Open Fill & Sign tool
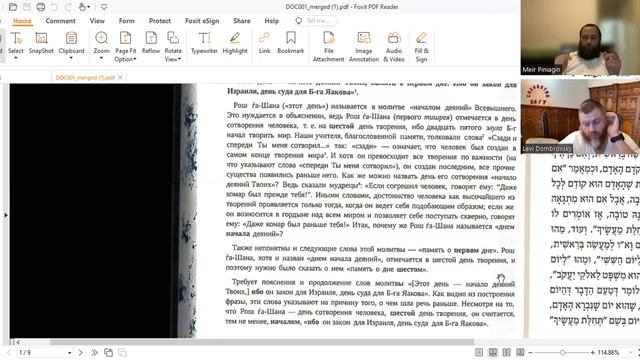 [x=421, y=47]
